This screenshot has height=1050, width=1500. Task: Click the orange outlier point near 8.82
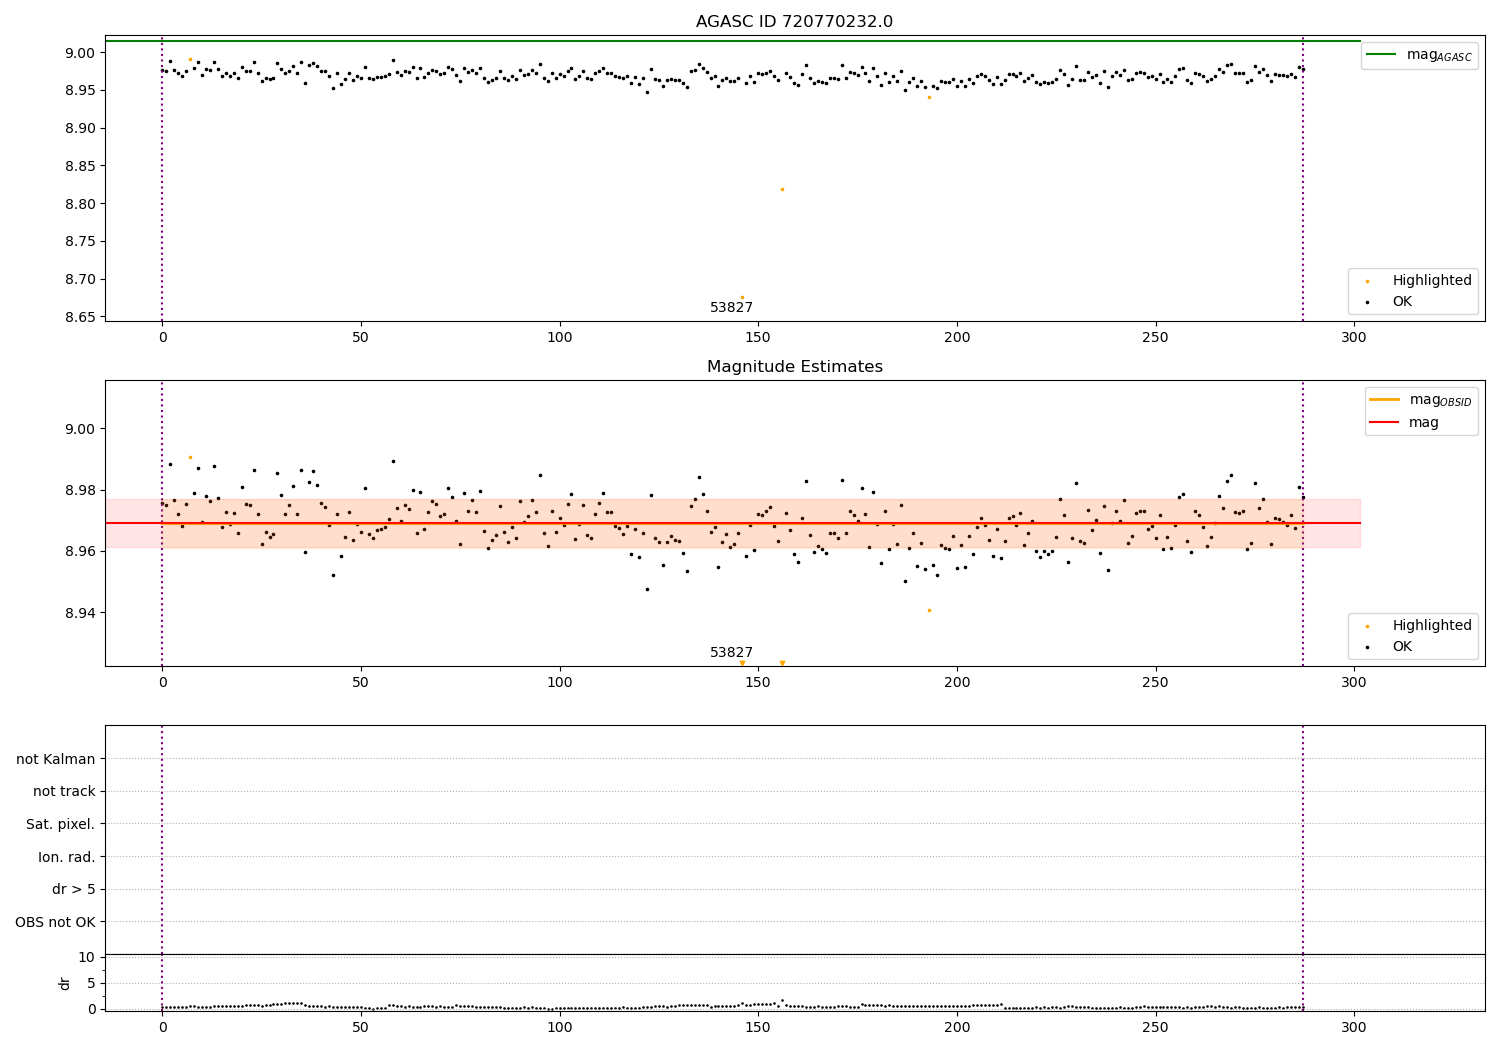tap(782, 189)
